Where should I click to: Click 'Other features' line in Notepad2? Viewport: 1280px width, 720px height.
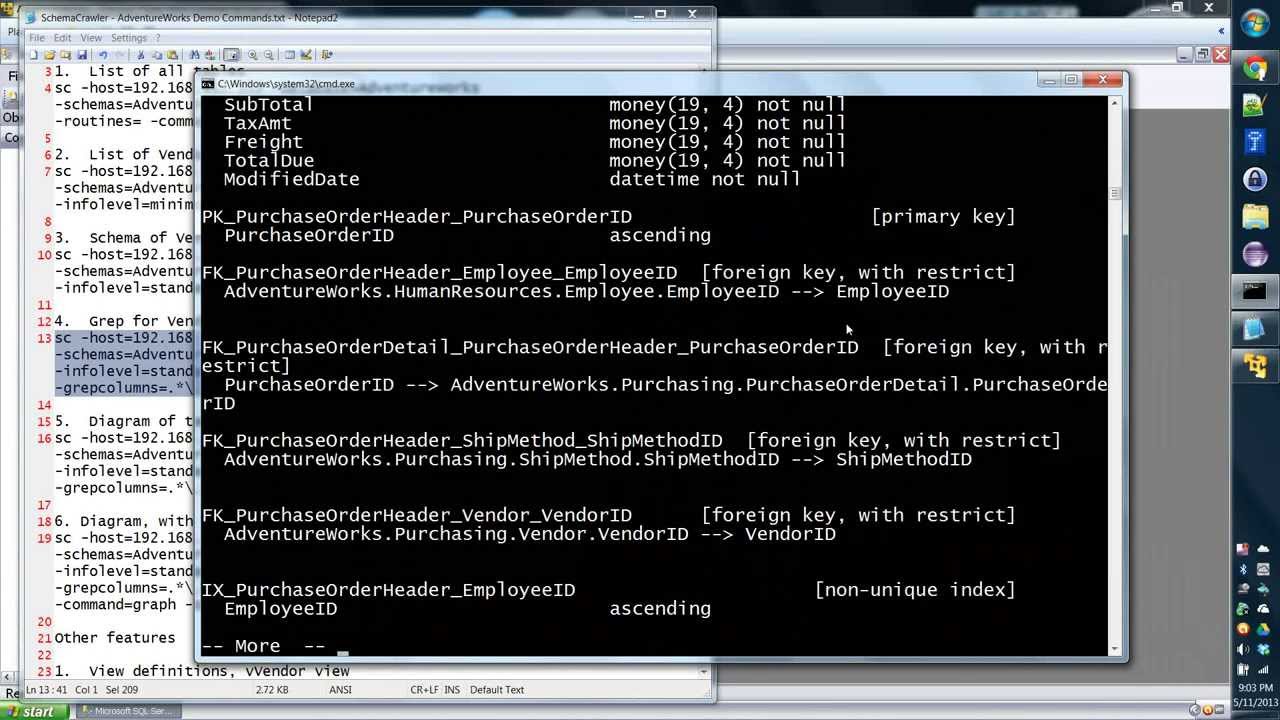114,638
